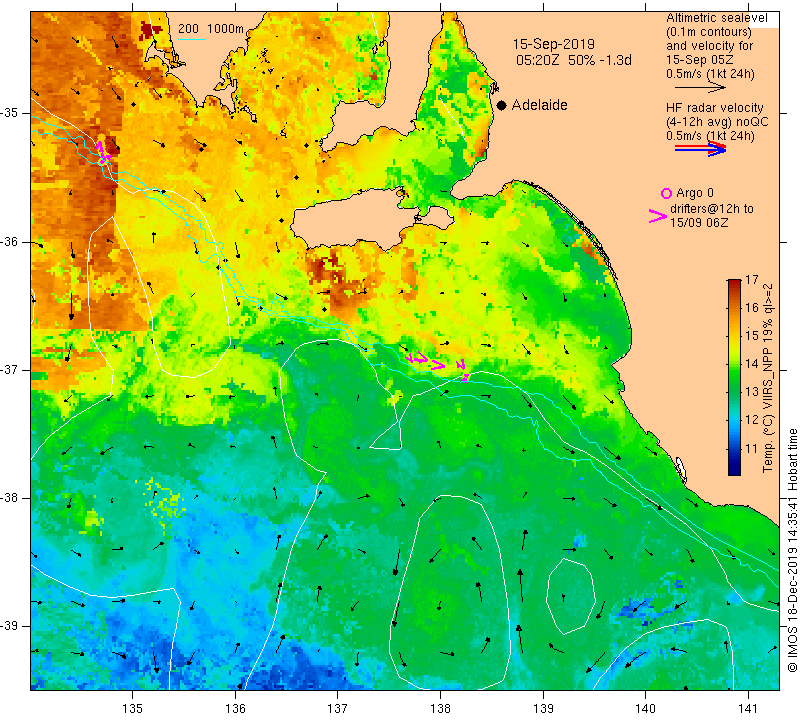Click the magenta Argo circle symbol
Viewport: 800px width, 720px height.
(666, 193)
